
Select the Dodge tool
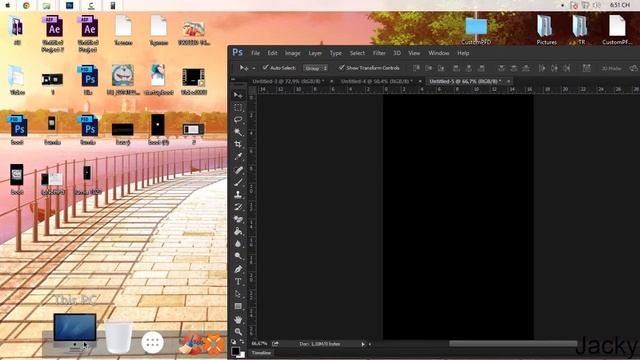pos(238,256)
